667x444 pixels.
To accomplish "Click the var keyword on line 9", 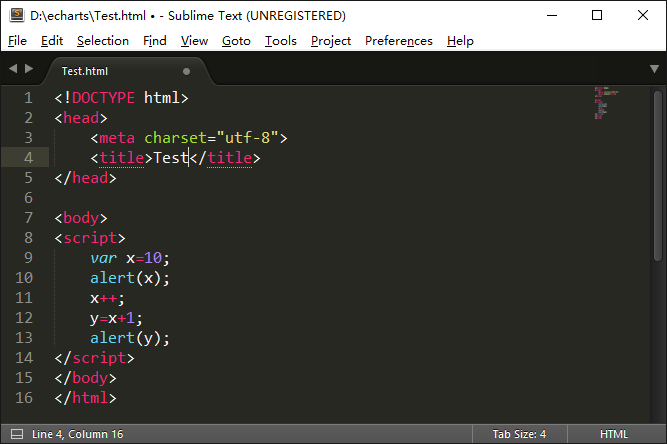I will coord(103,258).
